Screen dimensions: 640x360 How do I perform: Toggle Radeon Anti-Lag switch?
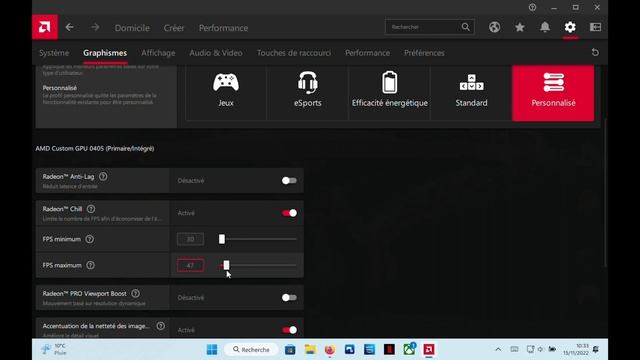[x=289, y=180]
